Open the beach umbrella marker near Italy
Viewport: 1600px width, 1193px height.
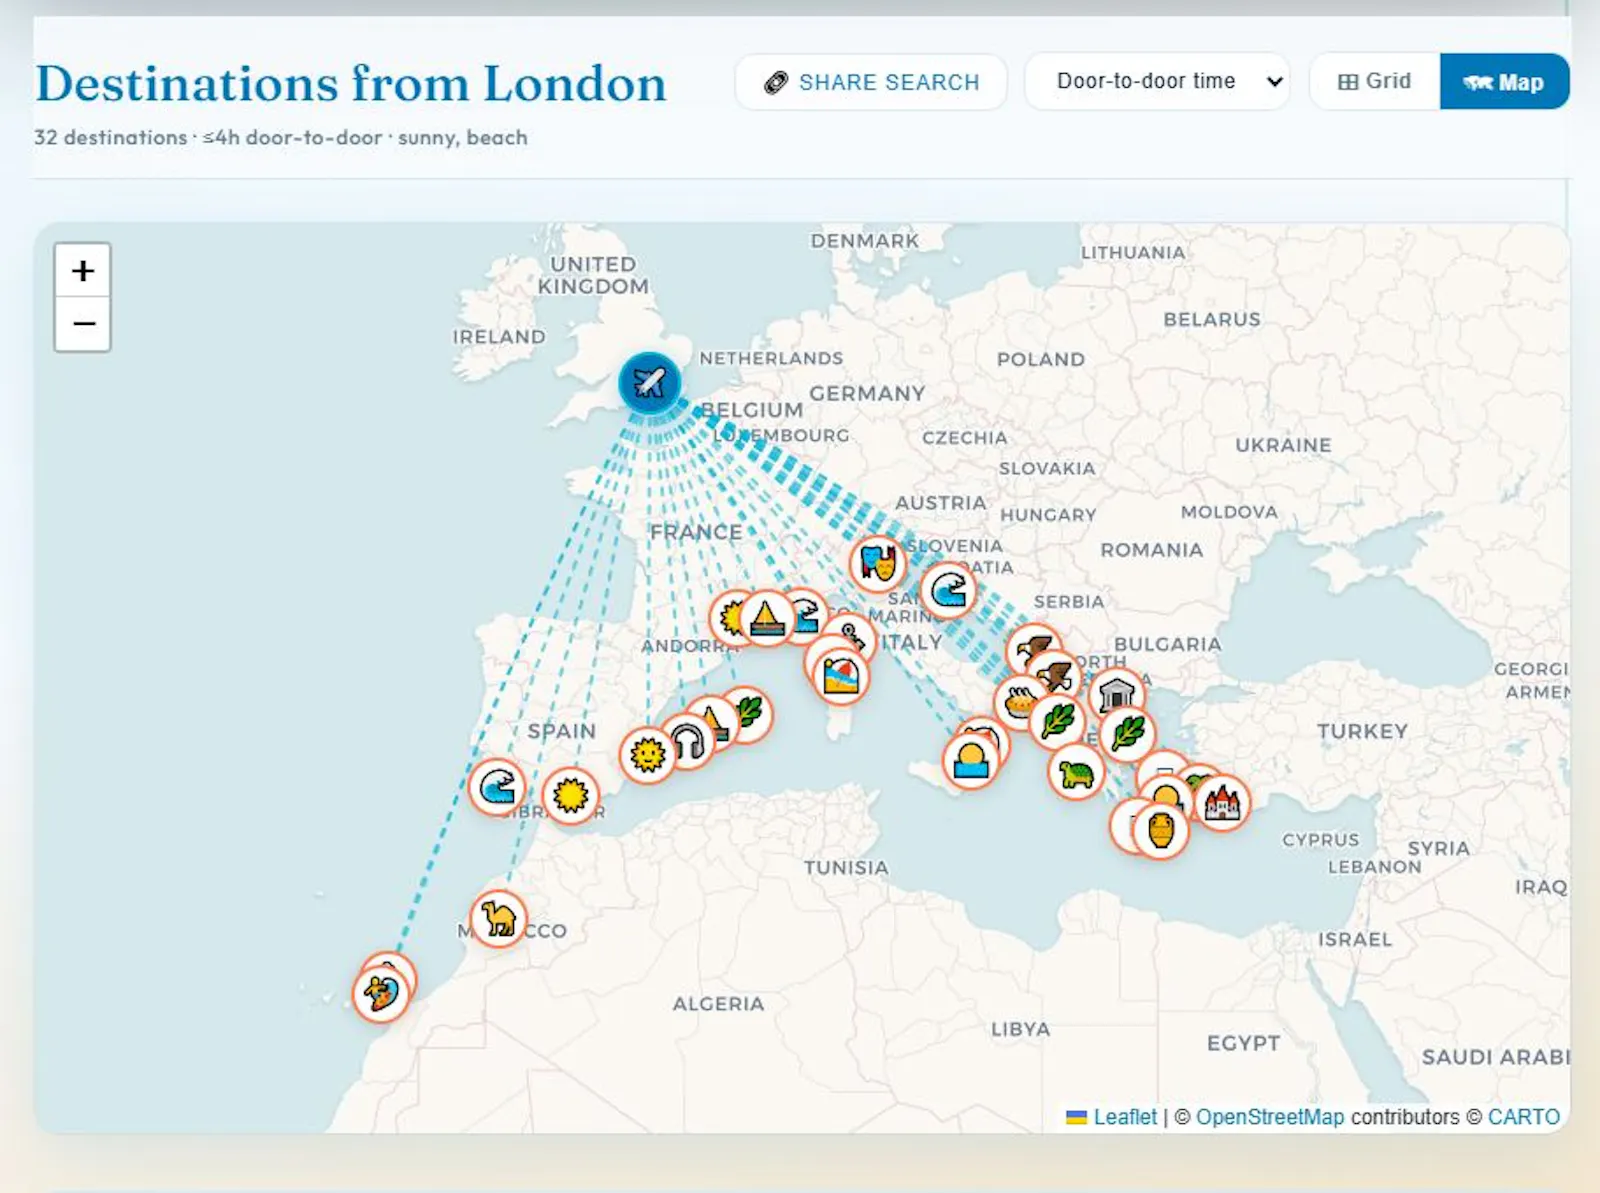pos(841,677)
